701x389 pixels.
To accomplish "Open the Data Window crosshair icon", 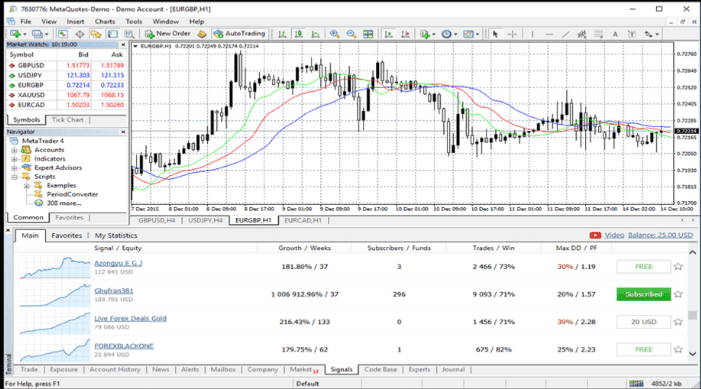I will [x=80, y=34].
